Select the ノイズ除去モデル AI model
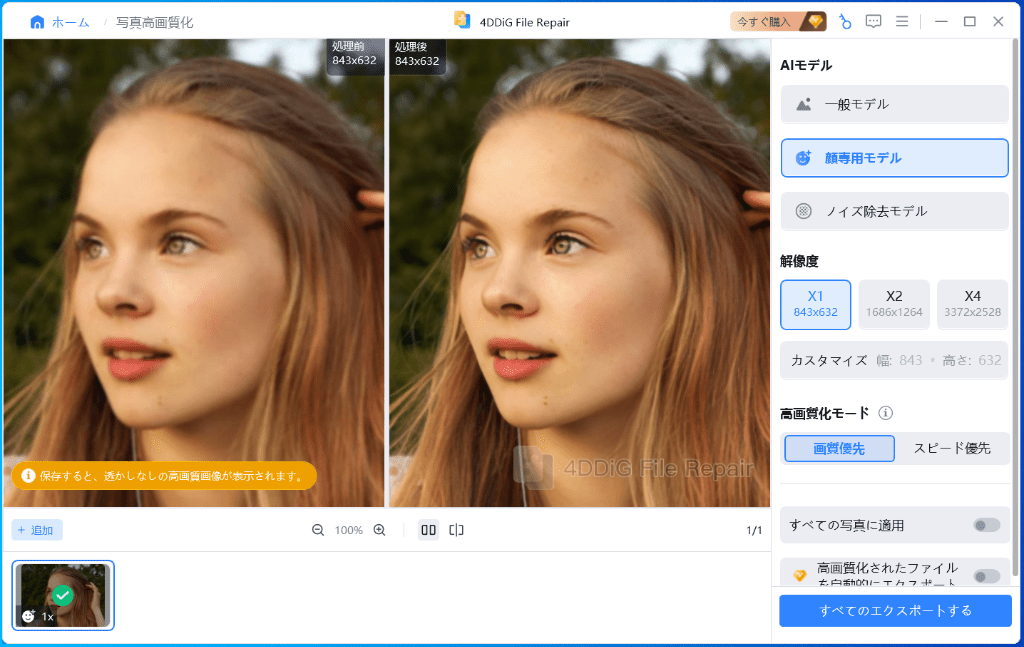This screenshot has height=647, width=1024. [895, 211]
